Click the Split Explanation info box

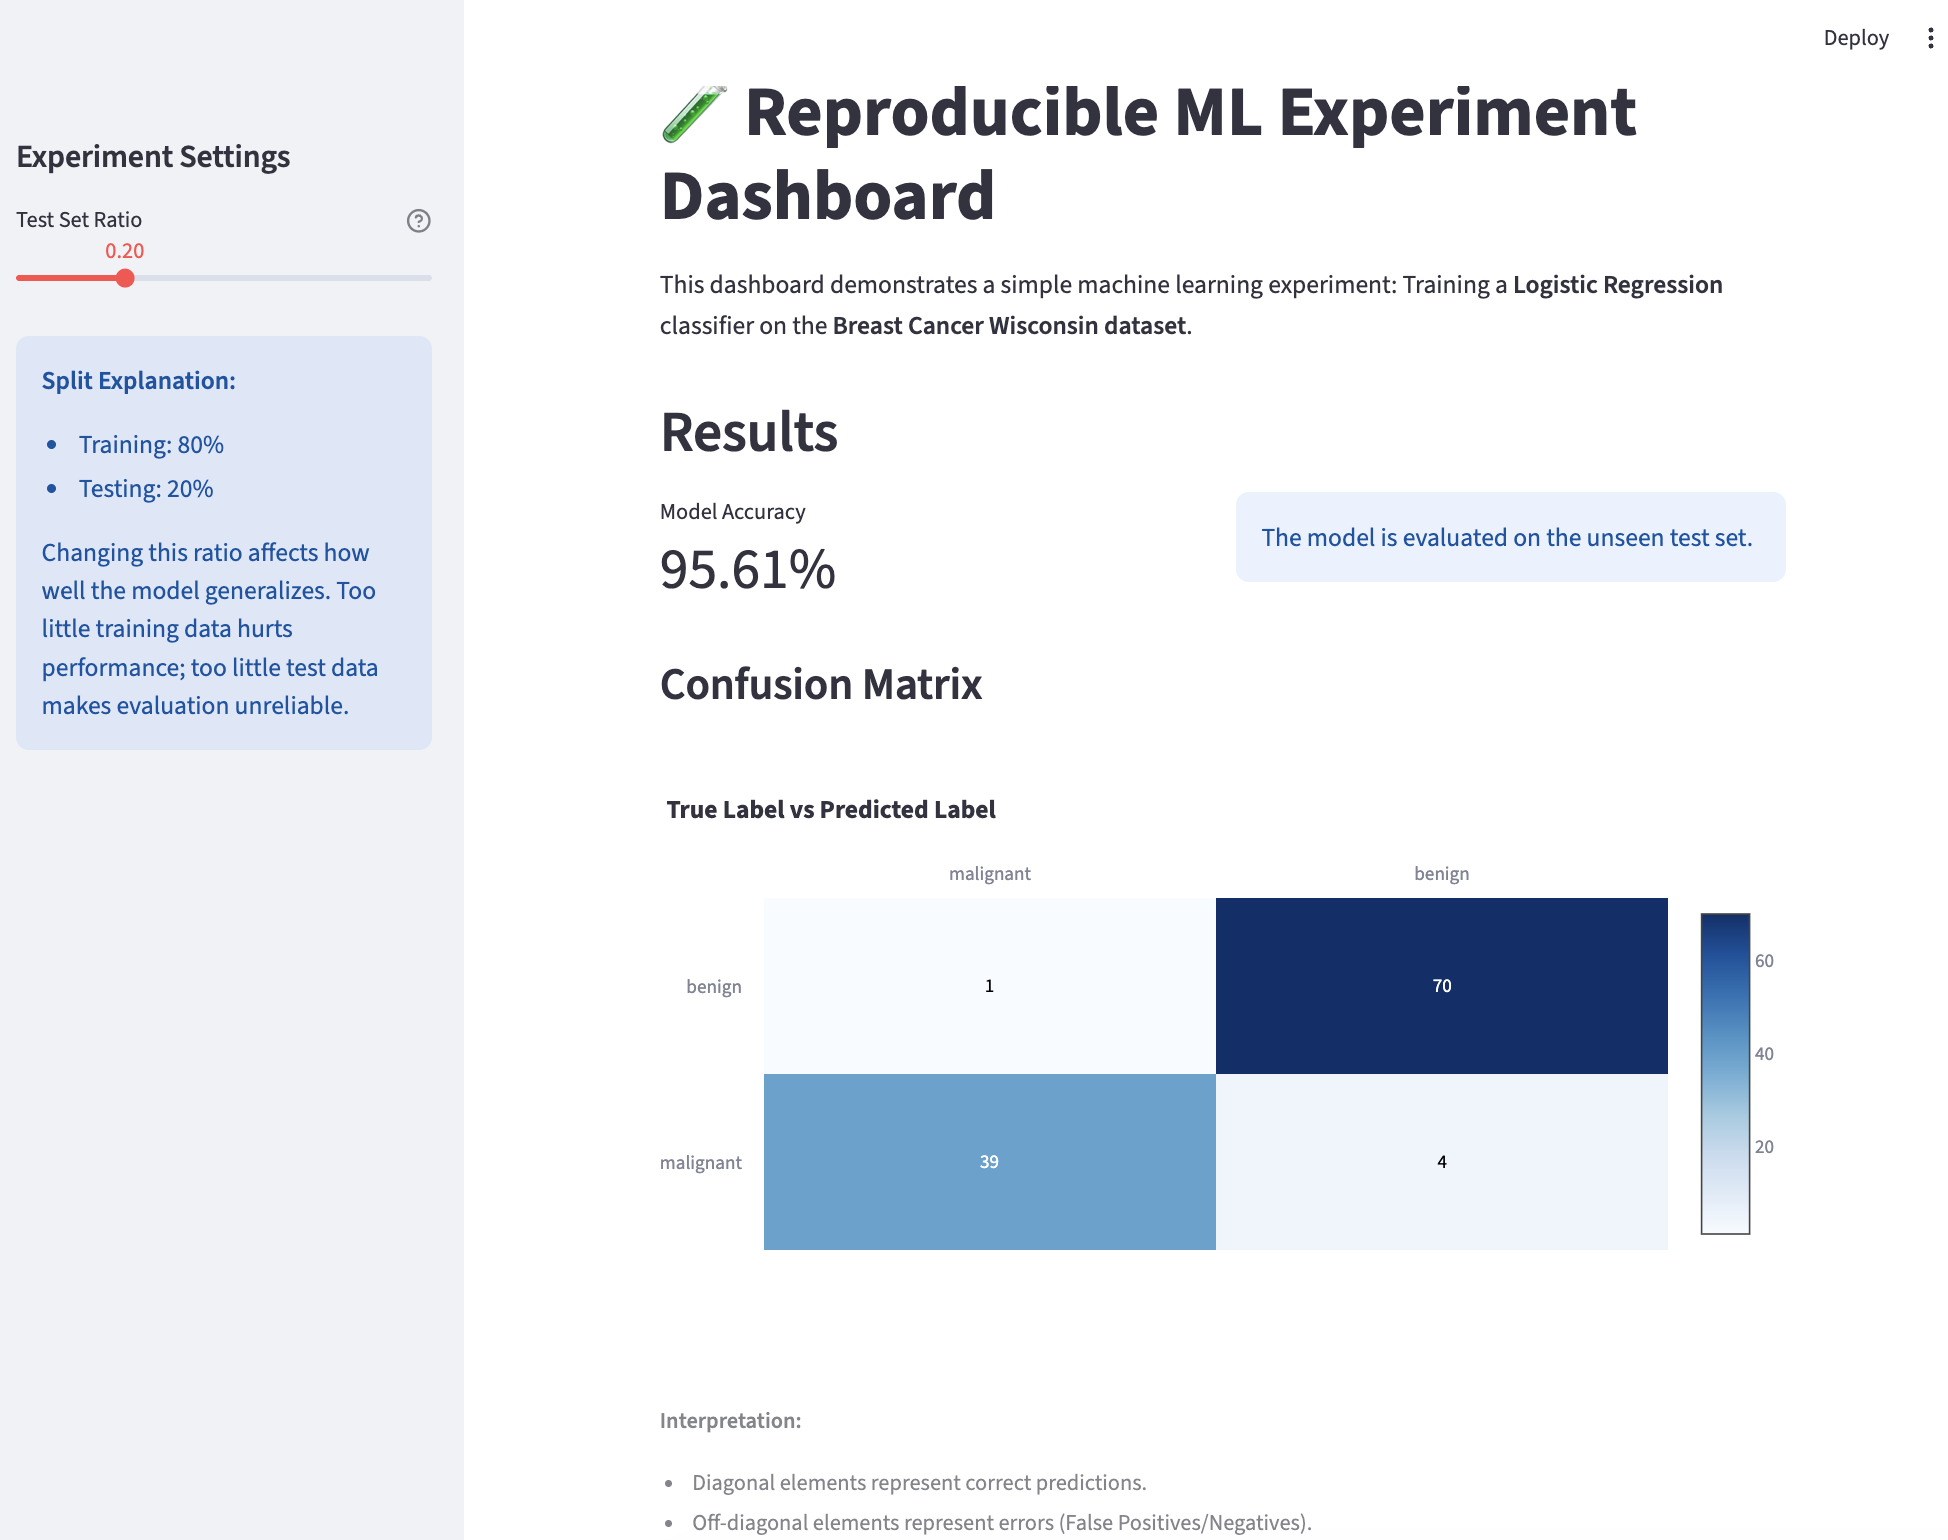point(224,543)
